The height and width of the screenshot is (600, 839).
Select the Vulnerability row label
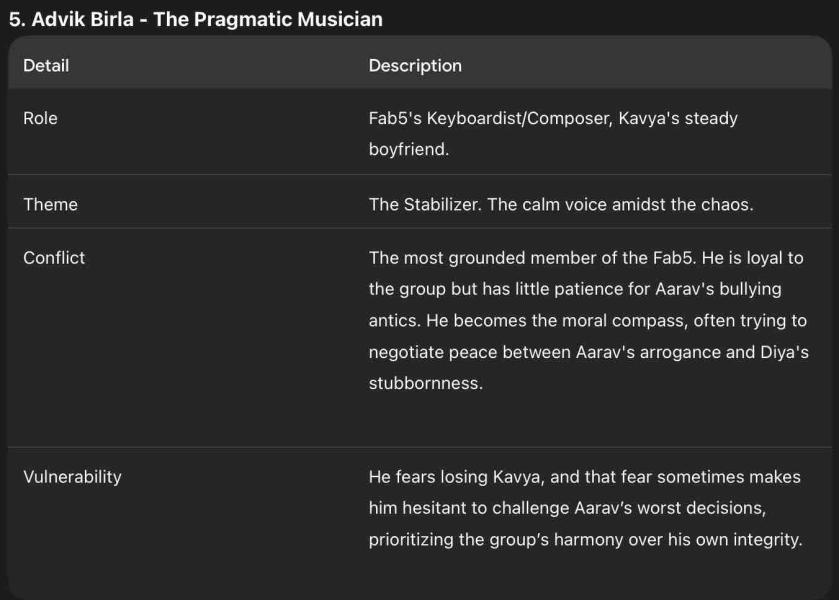72,476
